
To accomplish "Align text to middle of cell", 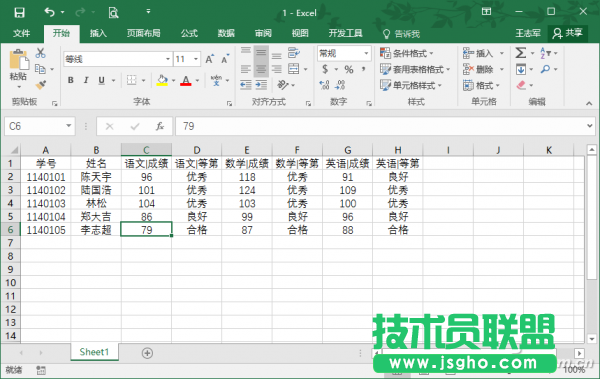I will (261, 53).
